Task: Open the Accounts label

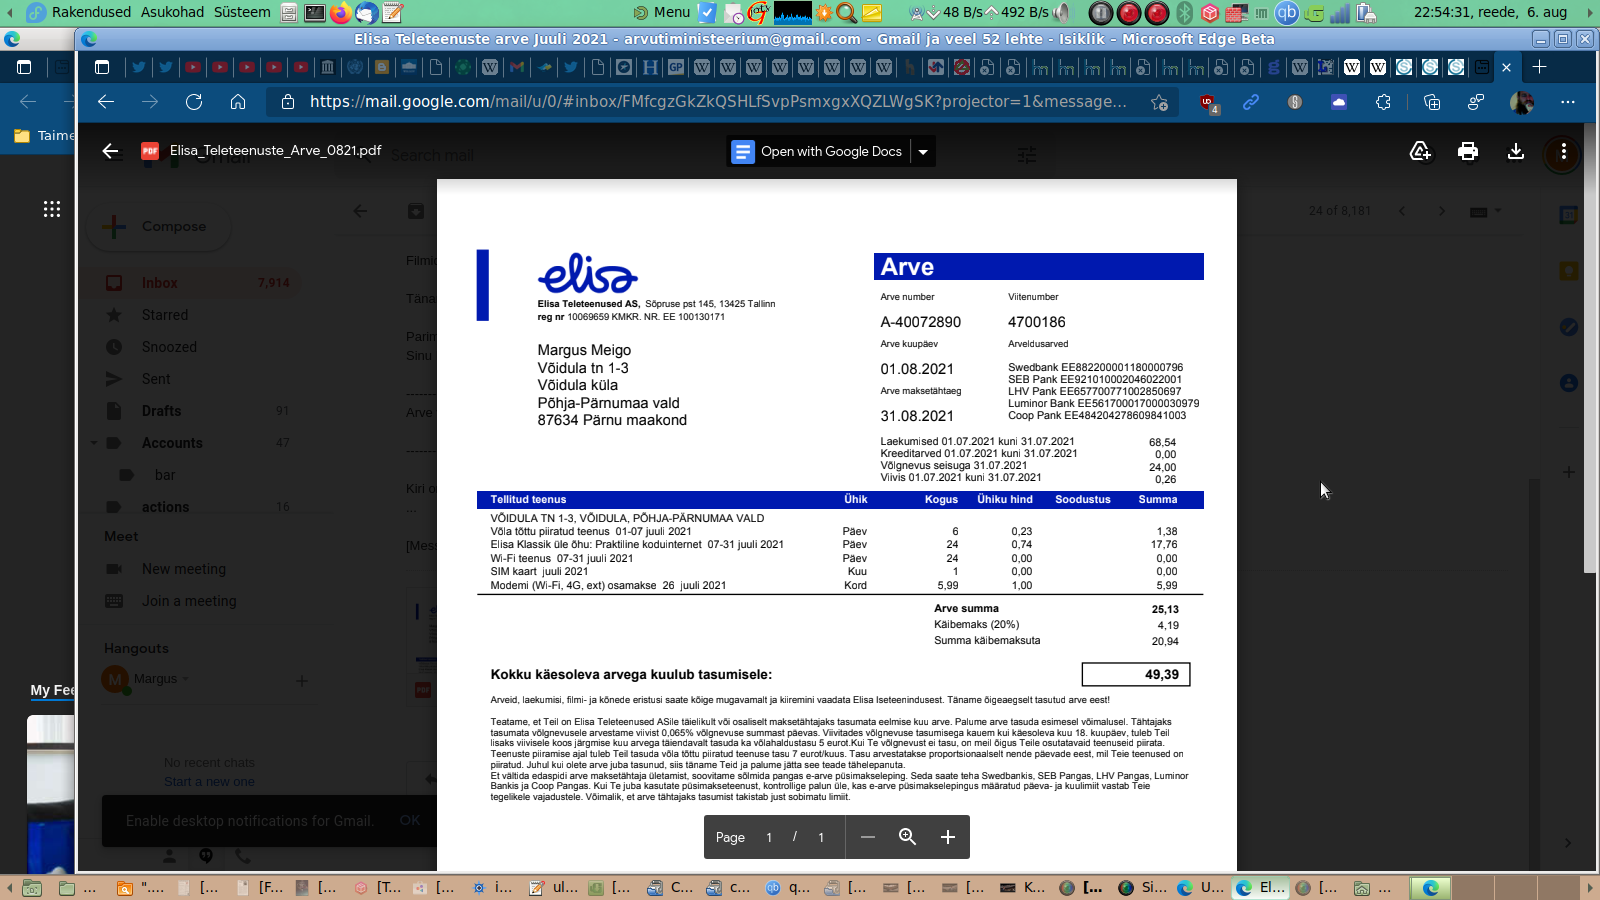Action: (x=172, y=443)
